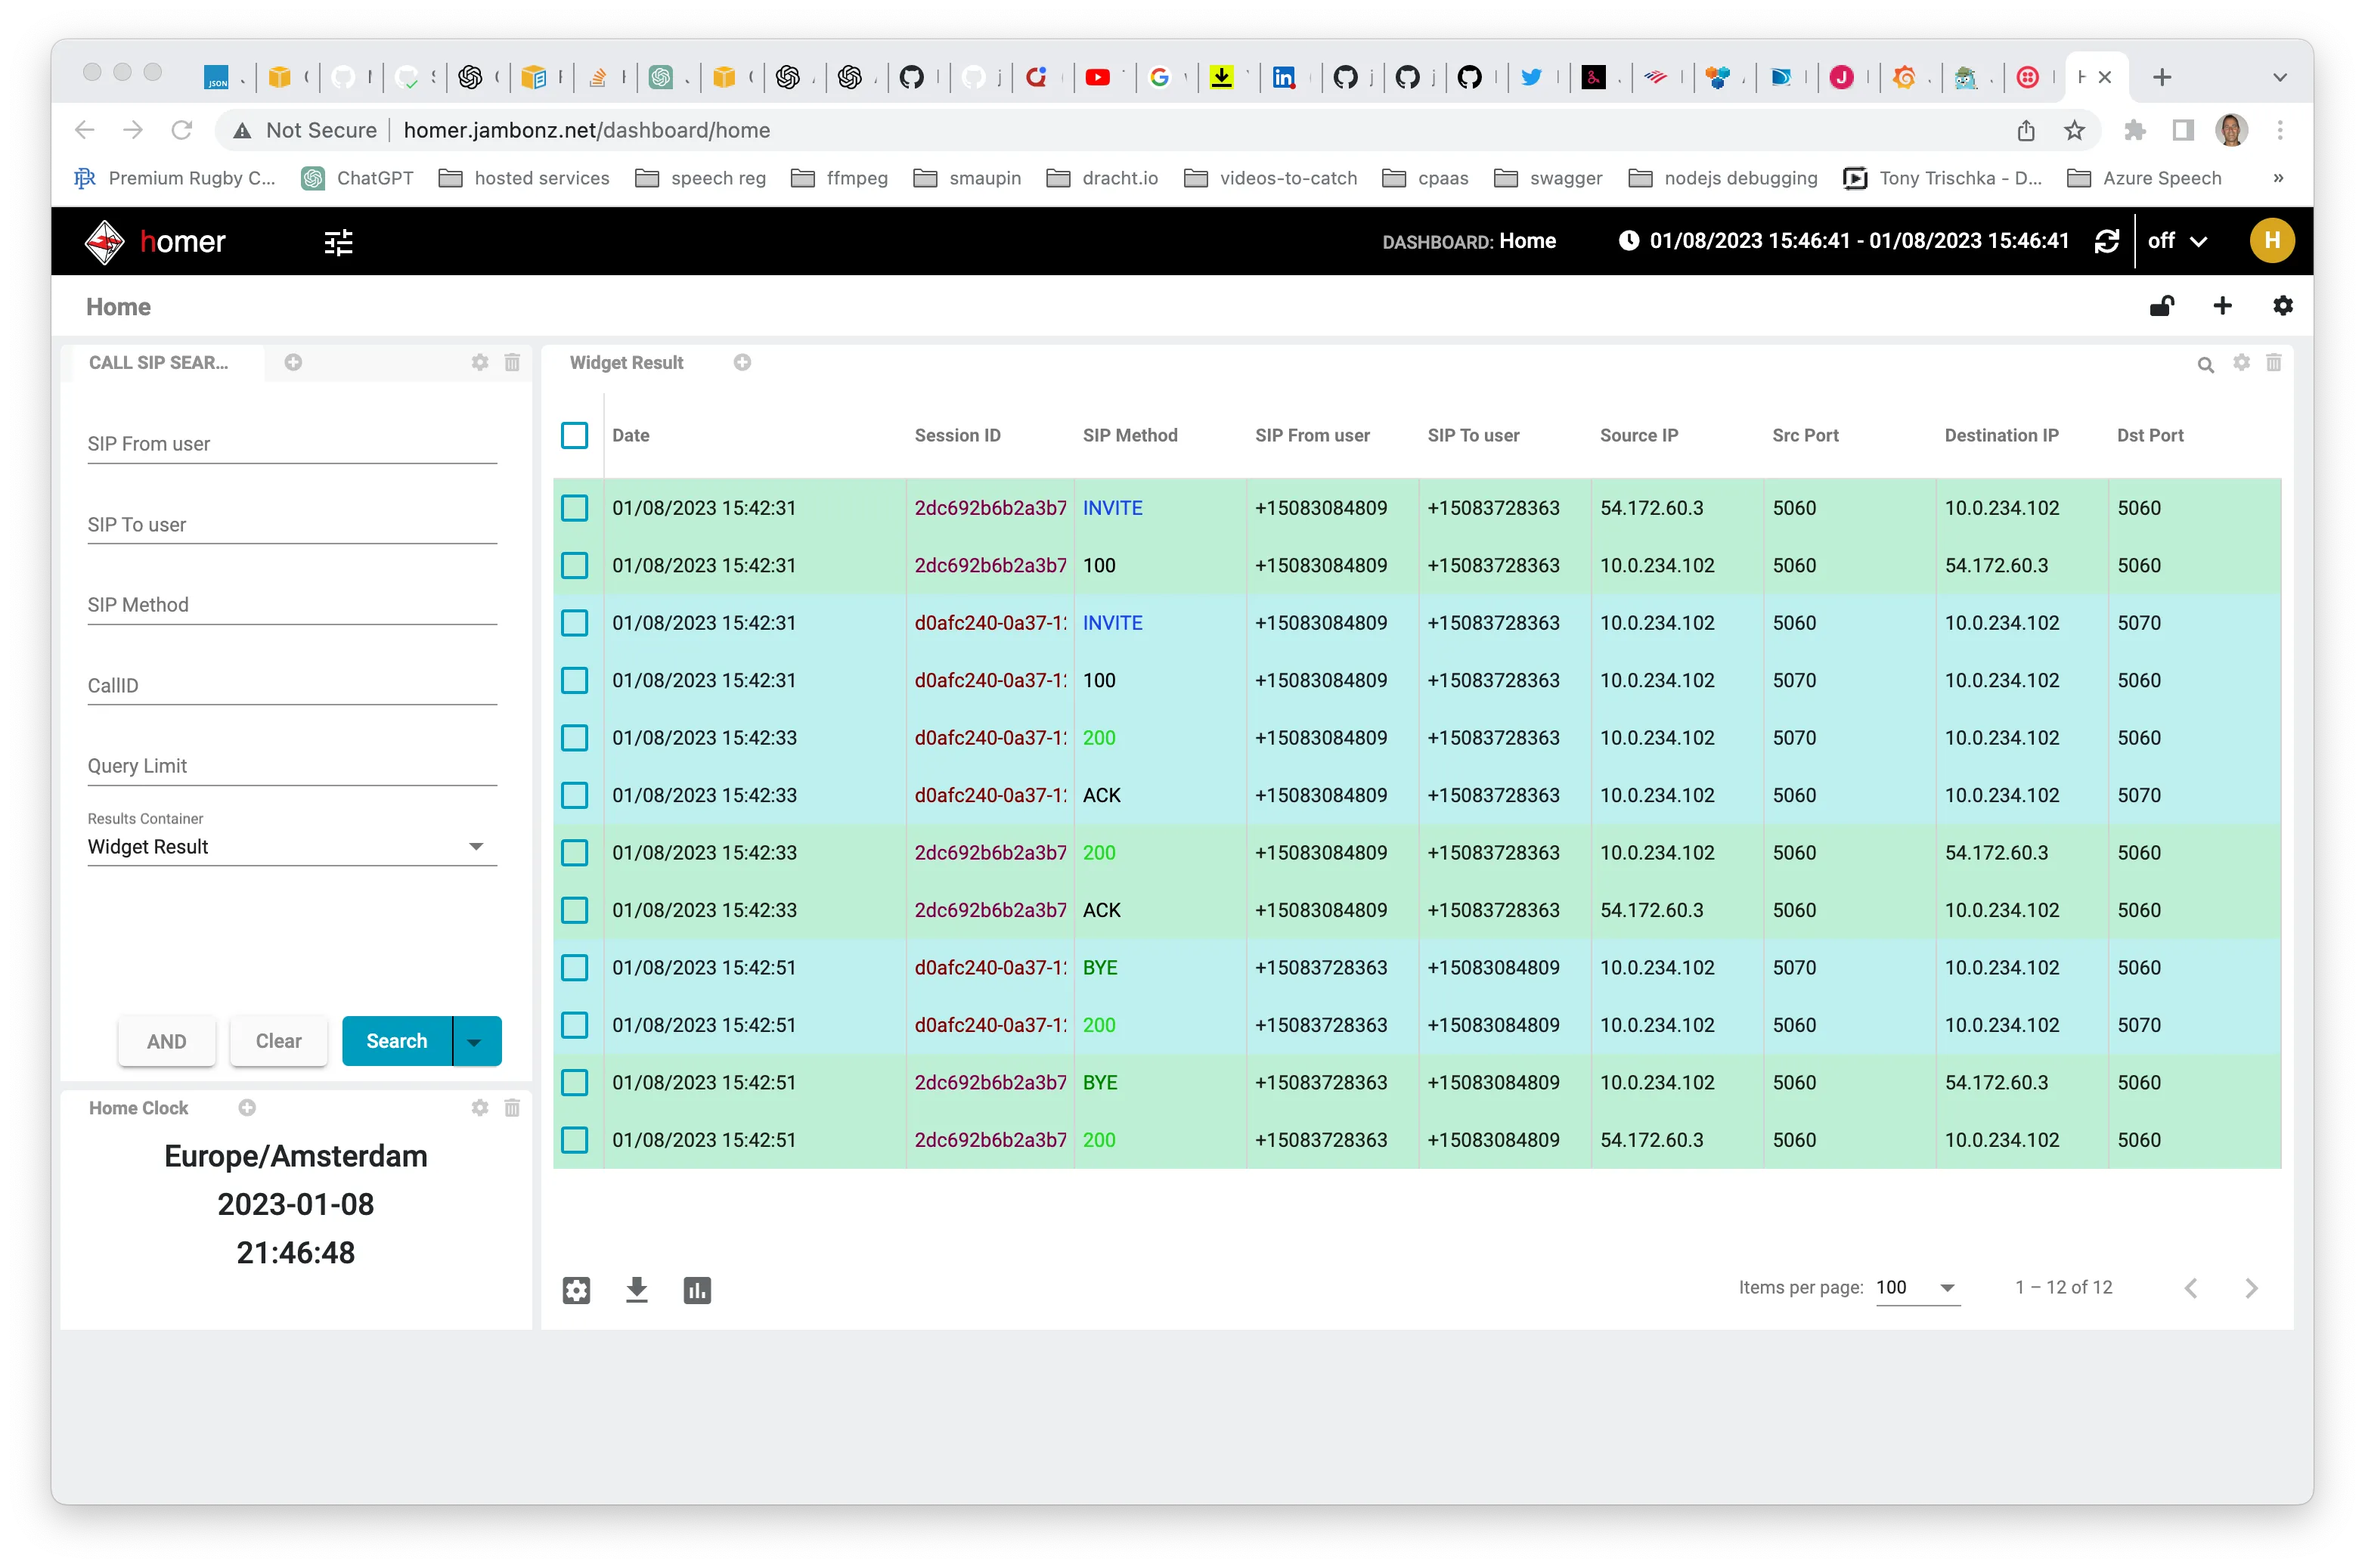This screenshot has width=2365, height=1568.
Task: Click plus icon next to Widget Result tab
Action: (742, 362)
